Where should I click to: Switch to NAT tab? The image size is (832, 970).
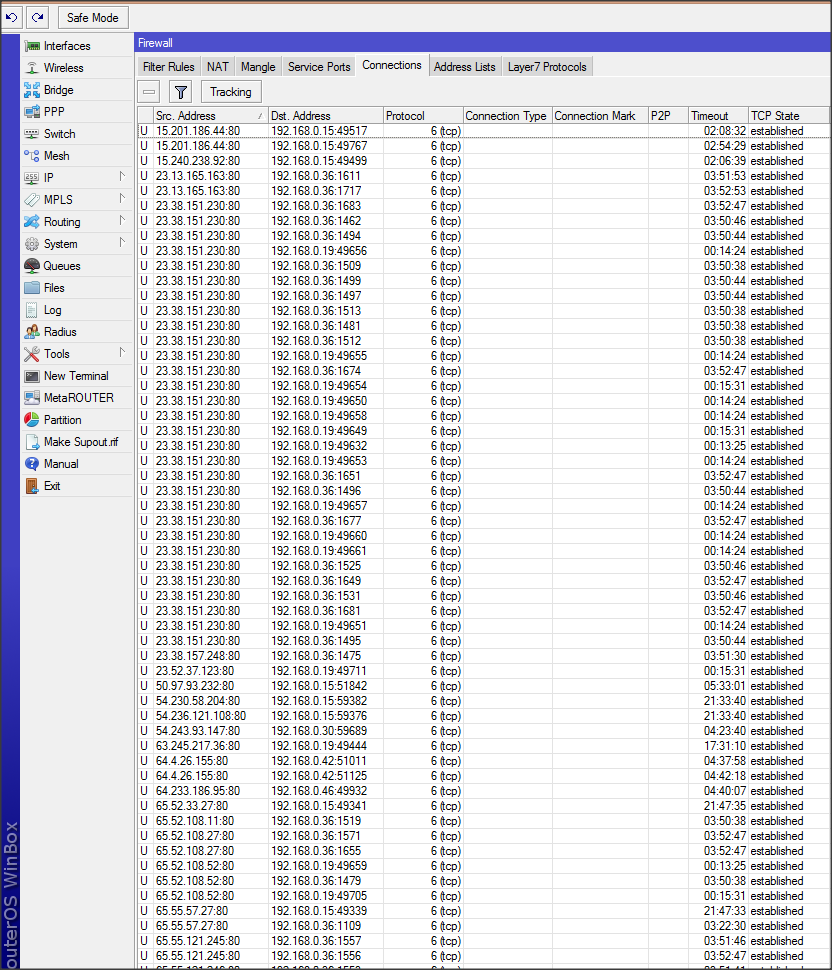[x=218, y=67]
